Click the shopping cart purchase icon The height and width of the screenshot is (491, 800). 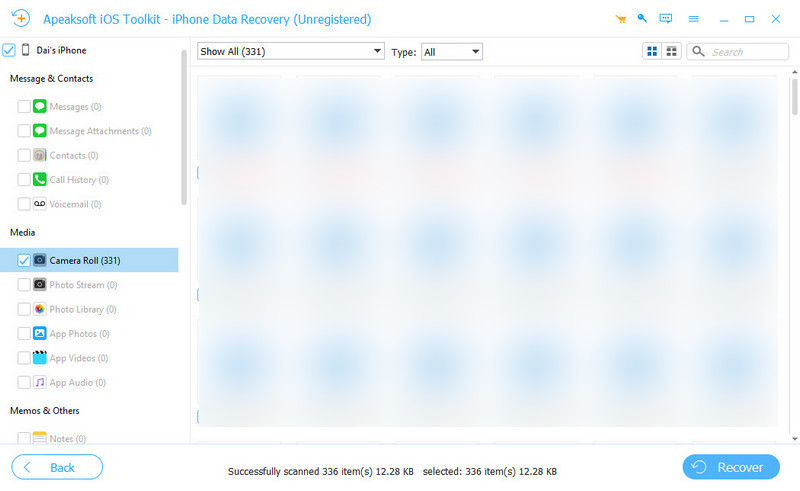pos(620,19)
